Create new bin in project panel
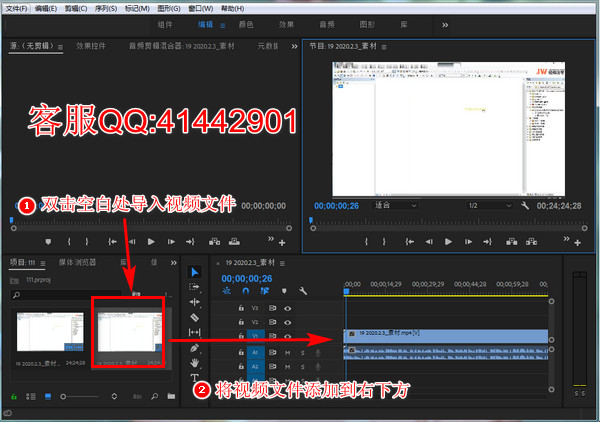 pos(171,396)
